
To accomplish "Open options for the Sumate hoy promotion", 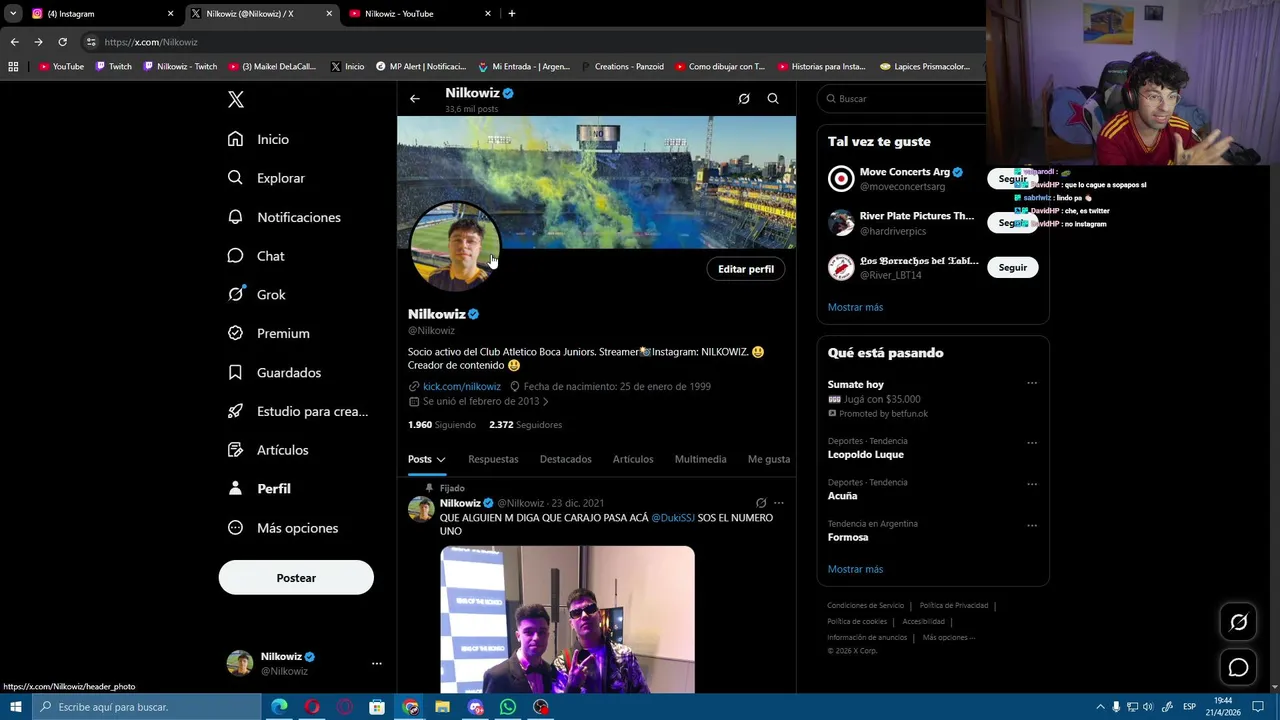I will 1032,383.
